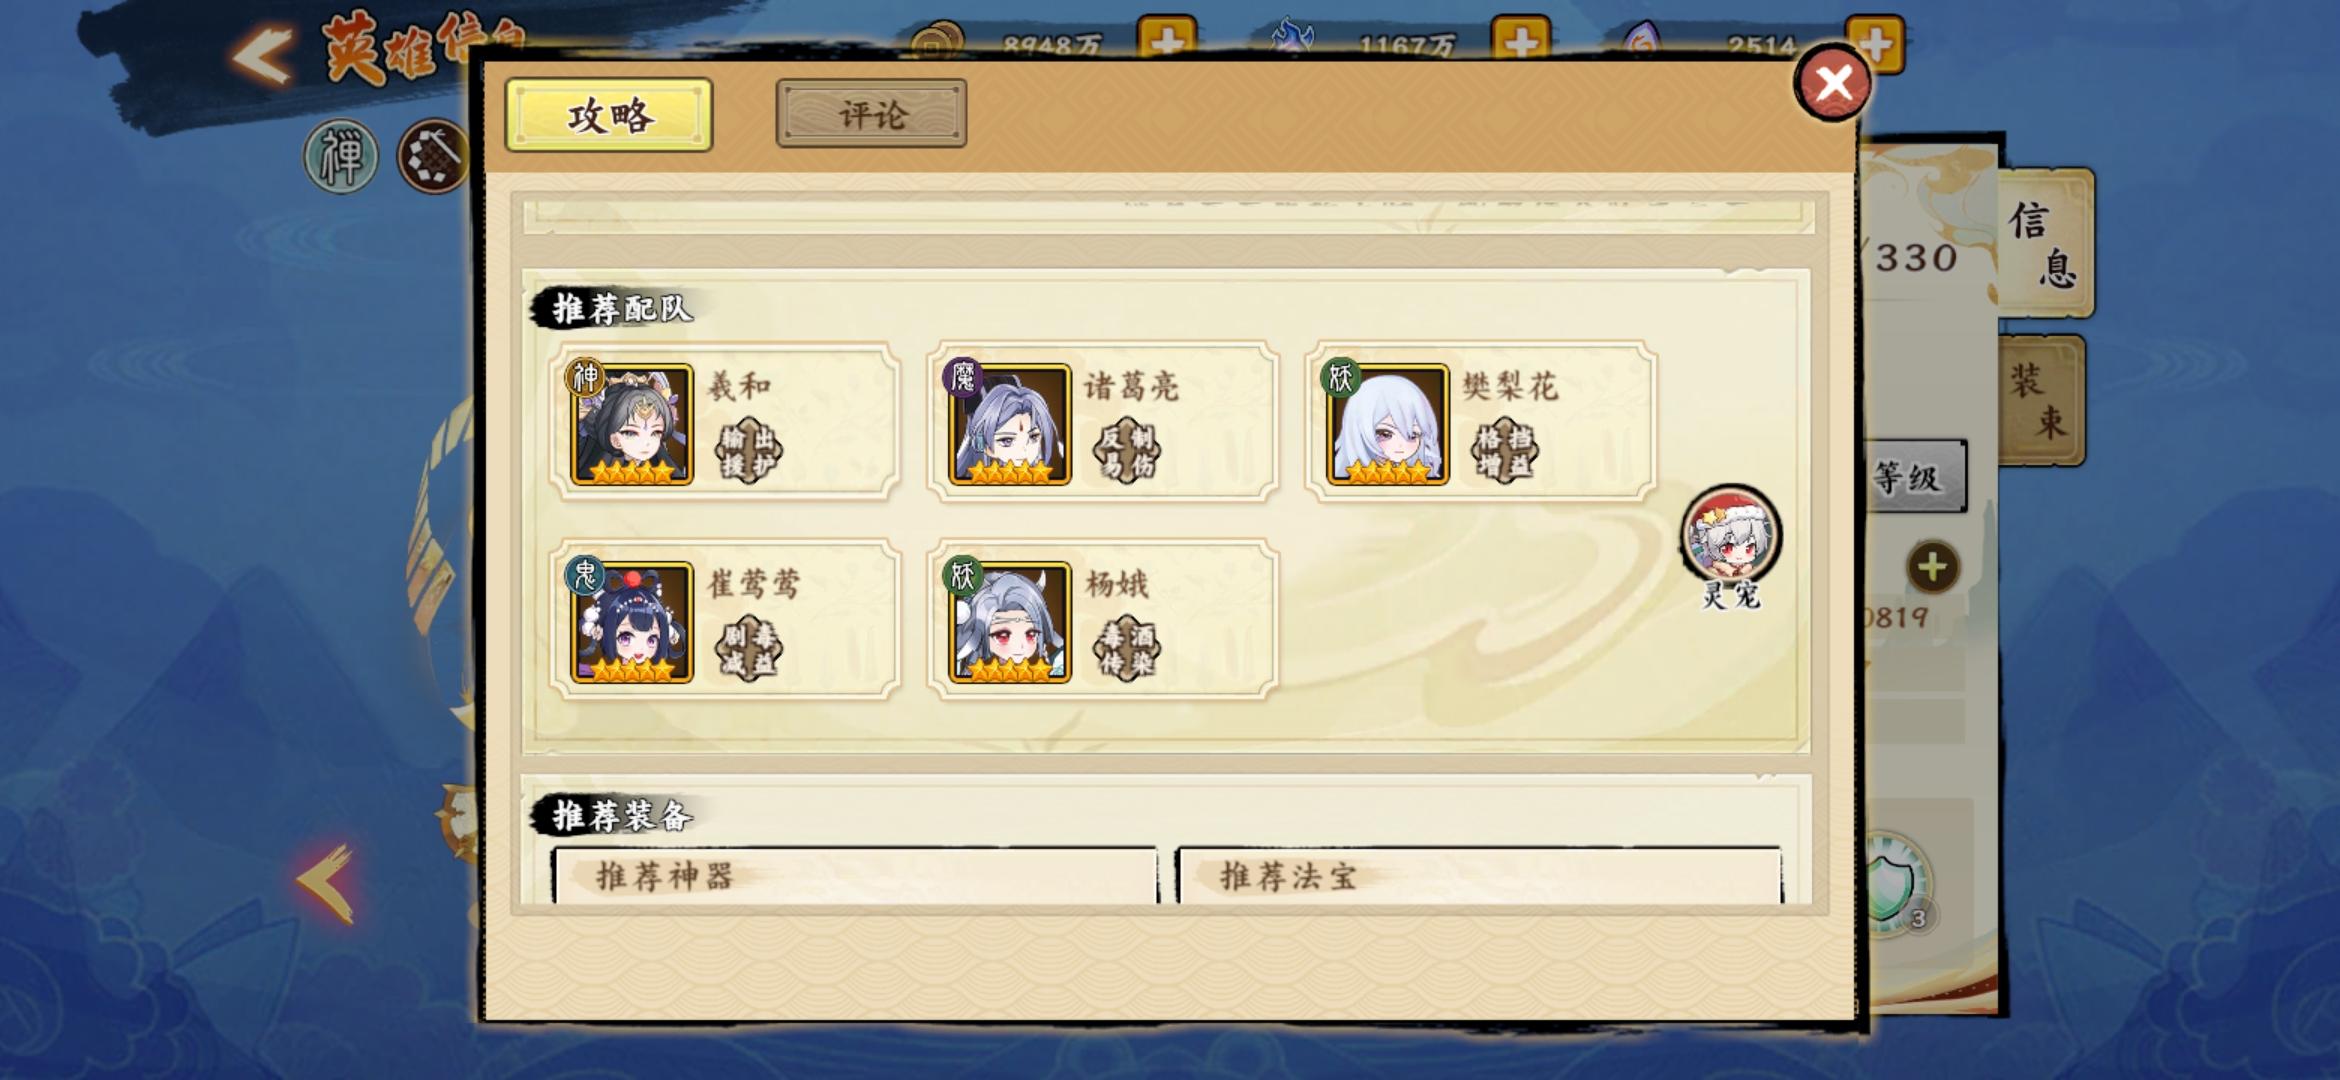Open the 灵宠 pet icon

tap(1731, 535)
